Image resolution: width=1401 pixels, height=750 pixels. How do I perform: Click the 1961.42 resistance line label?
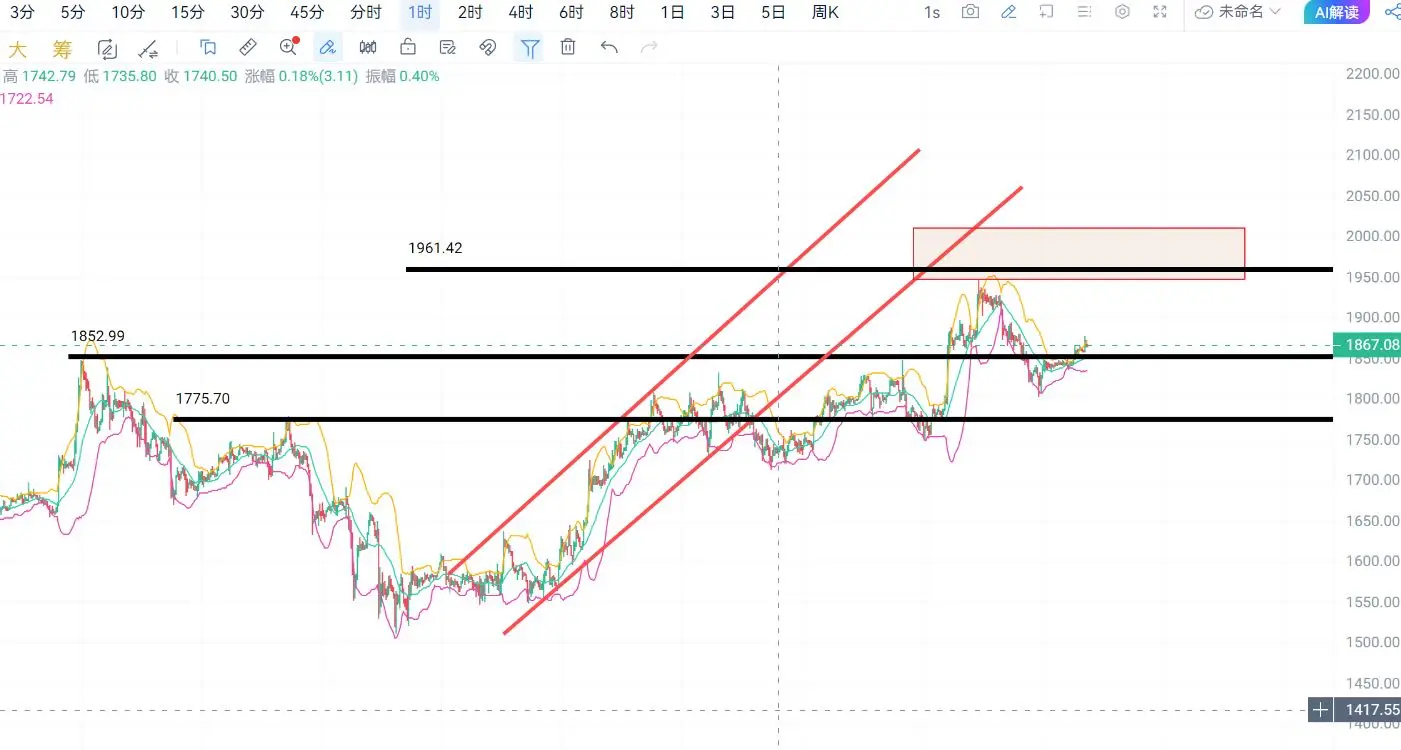click(x=435, y=247)
